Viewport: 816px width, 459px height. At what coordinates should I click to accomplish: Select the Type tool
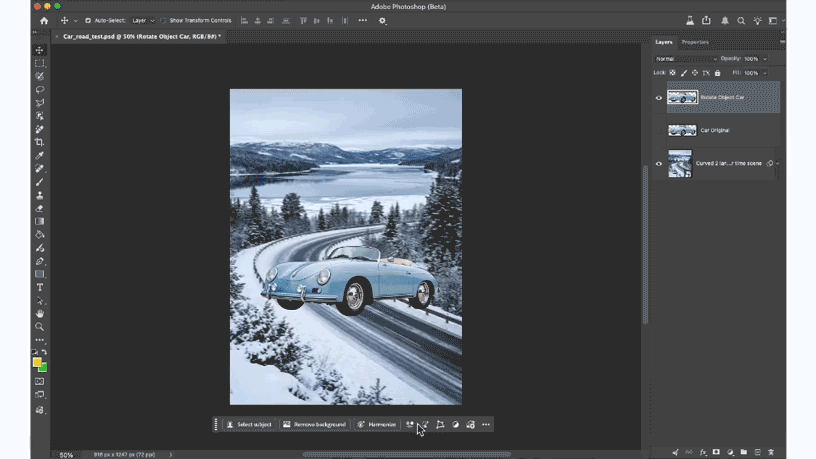click(x=40, y=287)
